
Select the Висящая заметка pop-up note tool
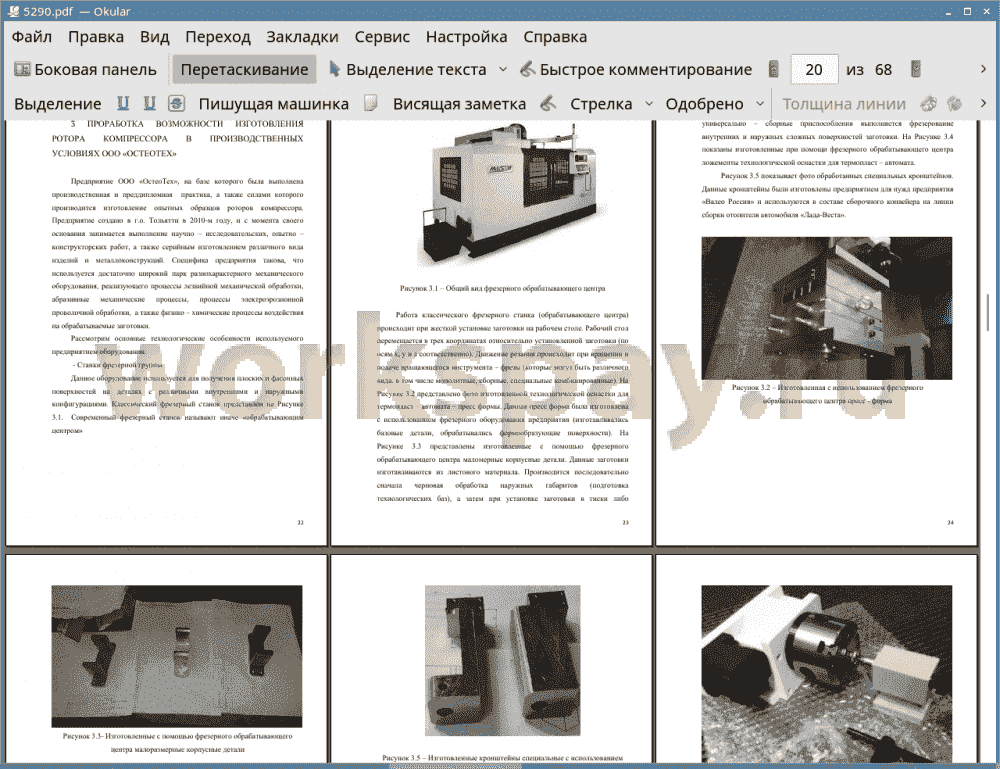(x=459, y=104)
